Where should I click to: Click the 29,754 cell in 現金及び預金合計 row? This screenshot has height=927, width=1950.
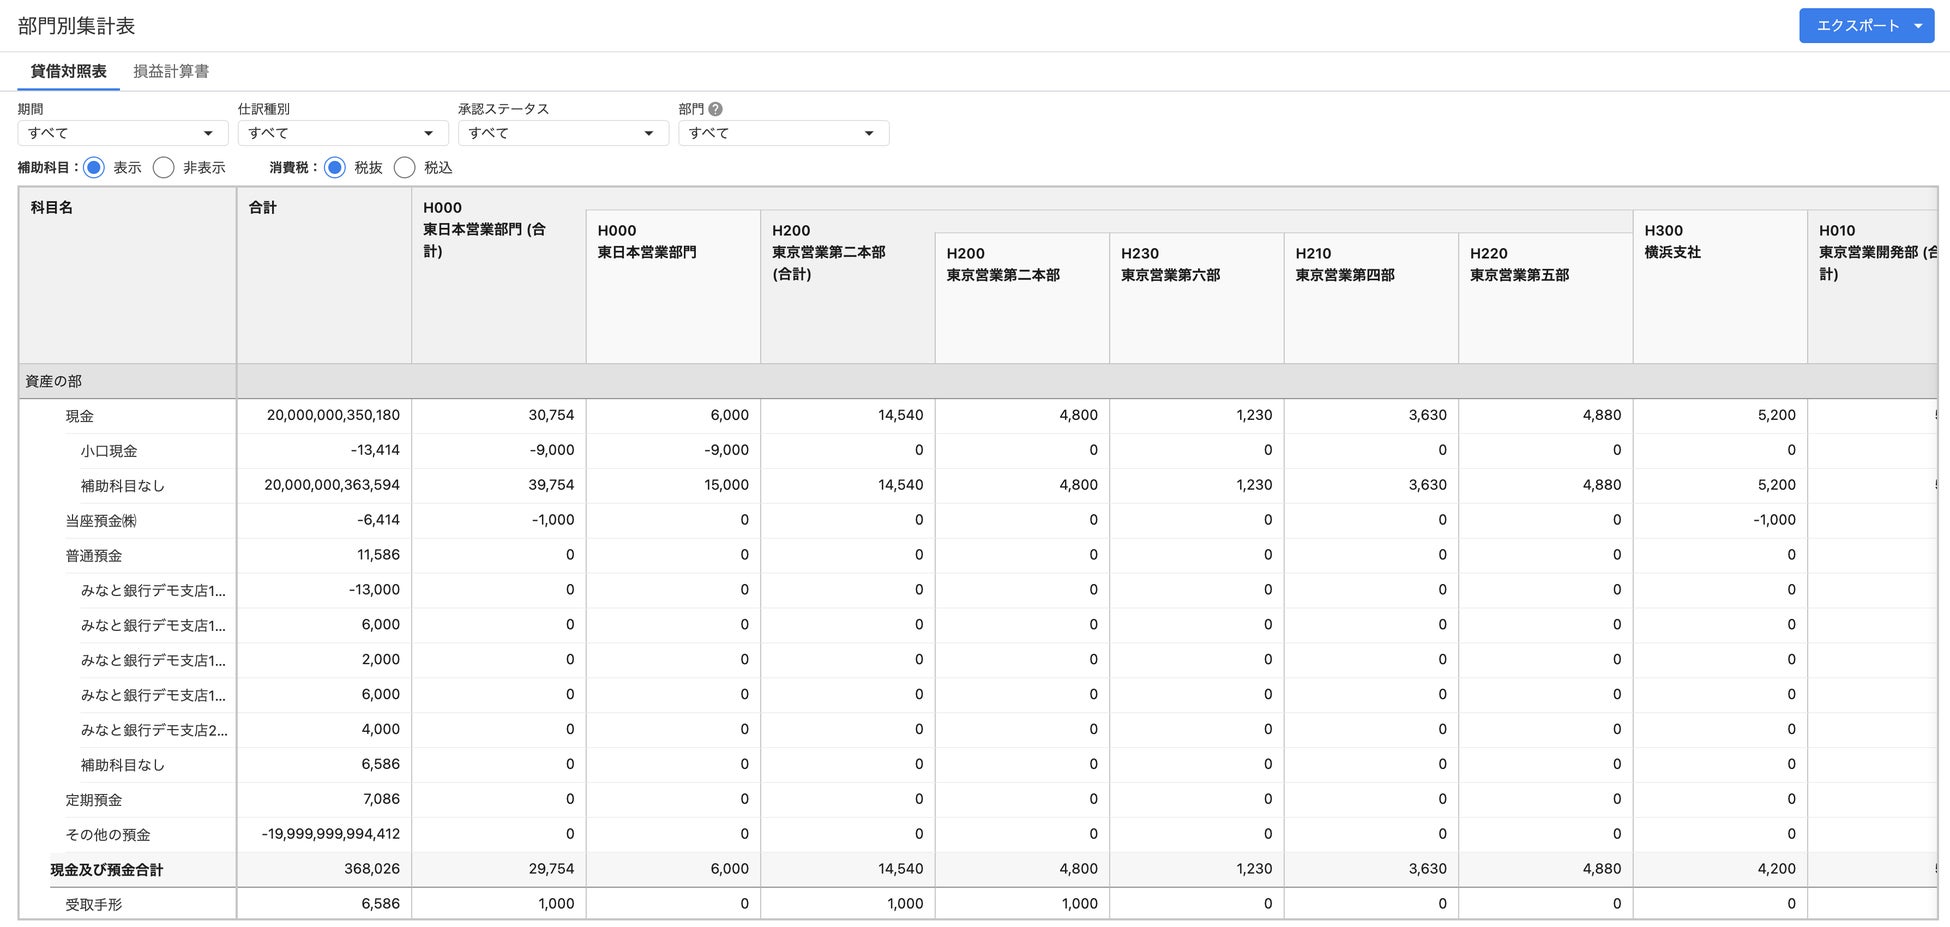[498, 870]
